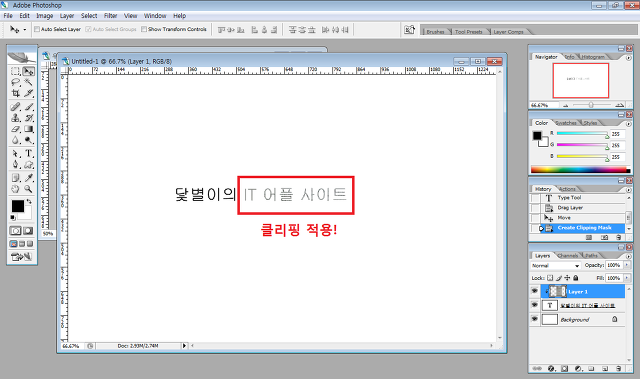This screenshot has height=379, width=640.
Task: Switch to Quick Mask mode in toolbox
Action: 28,231
